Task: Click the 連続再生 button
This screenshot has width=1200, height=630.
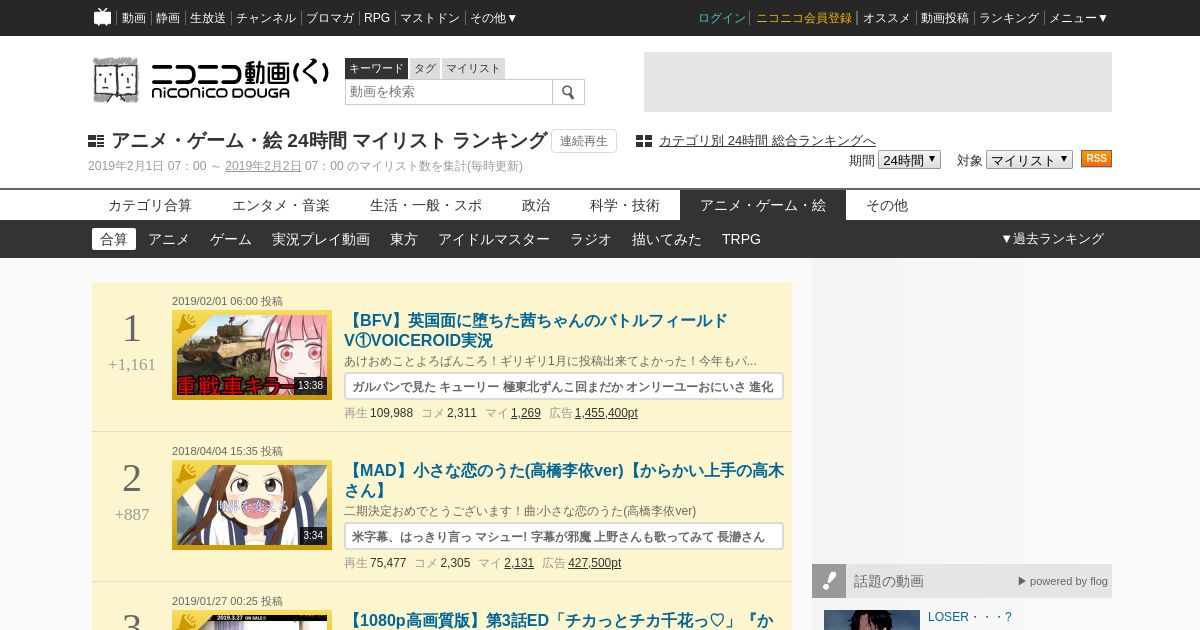Action: [x=584, y=141]
